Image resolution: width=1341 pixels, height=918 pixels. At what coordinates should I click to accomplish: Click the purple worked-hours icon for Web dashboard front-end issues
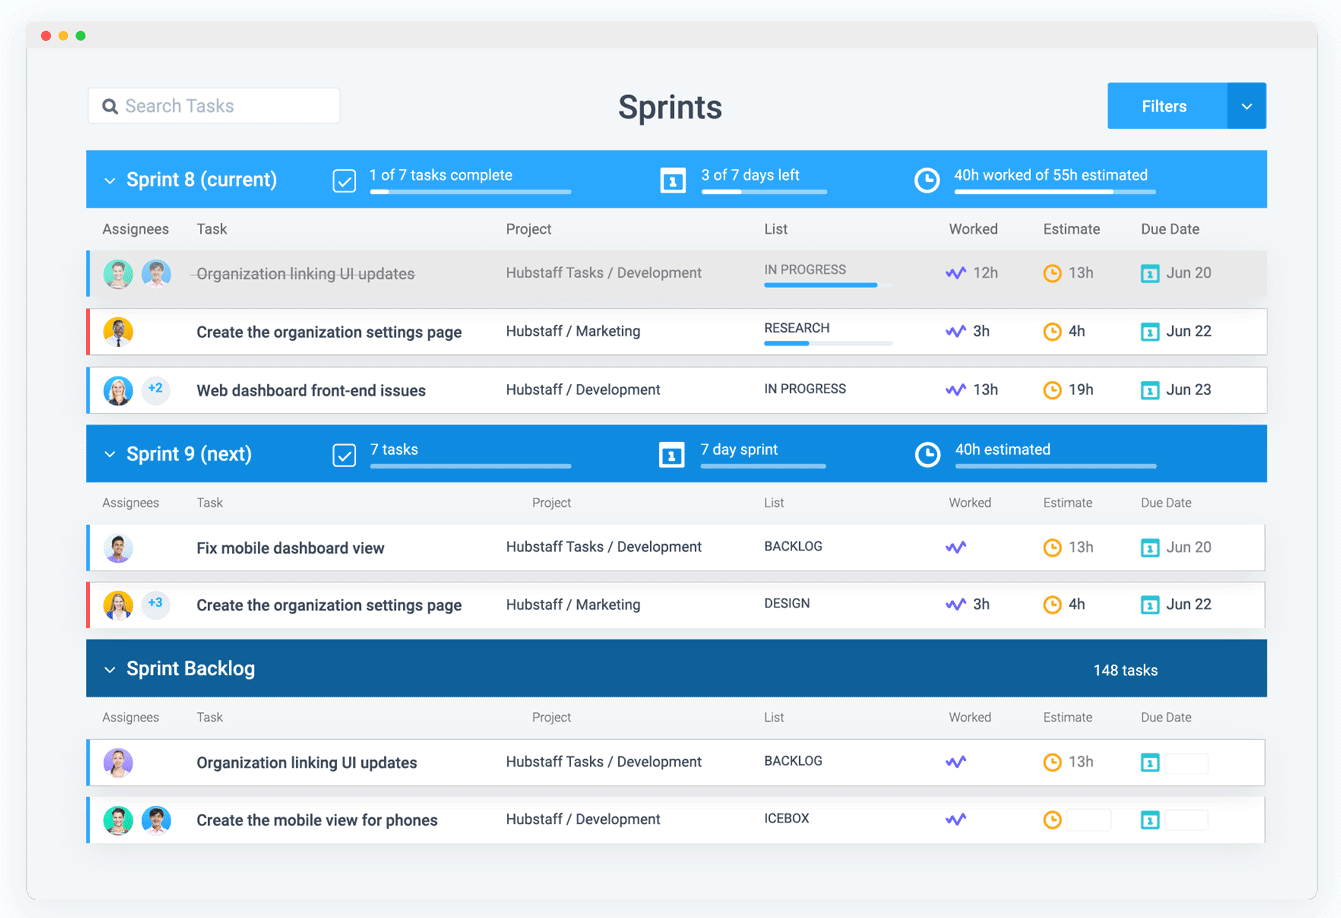pyautogui.click(x=955, y=390)
